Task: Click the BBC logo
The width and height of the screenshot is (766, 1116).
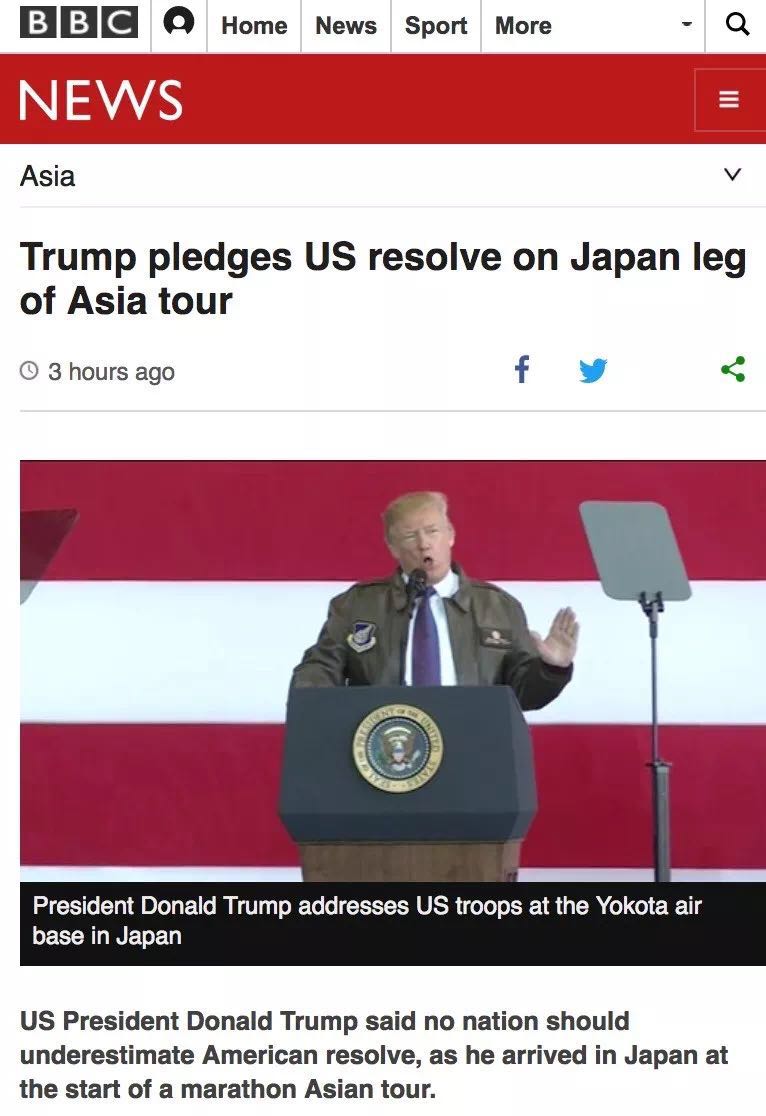Action: click(78, 23)
